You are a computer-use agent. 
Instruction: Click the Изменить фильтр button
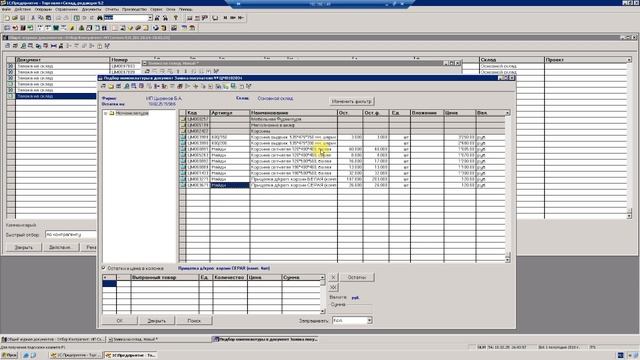click(x=351, y=101)
